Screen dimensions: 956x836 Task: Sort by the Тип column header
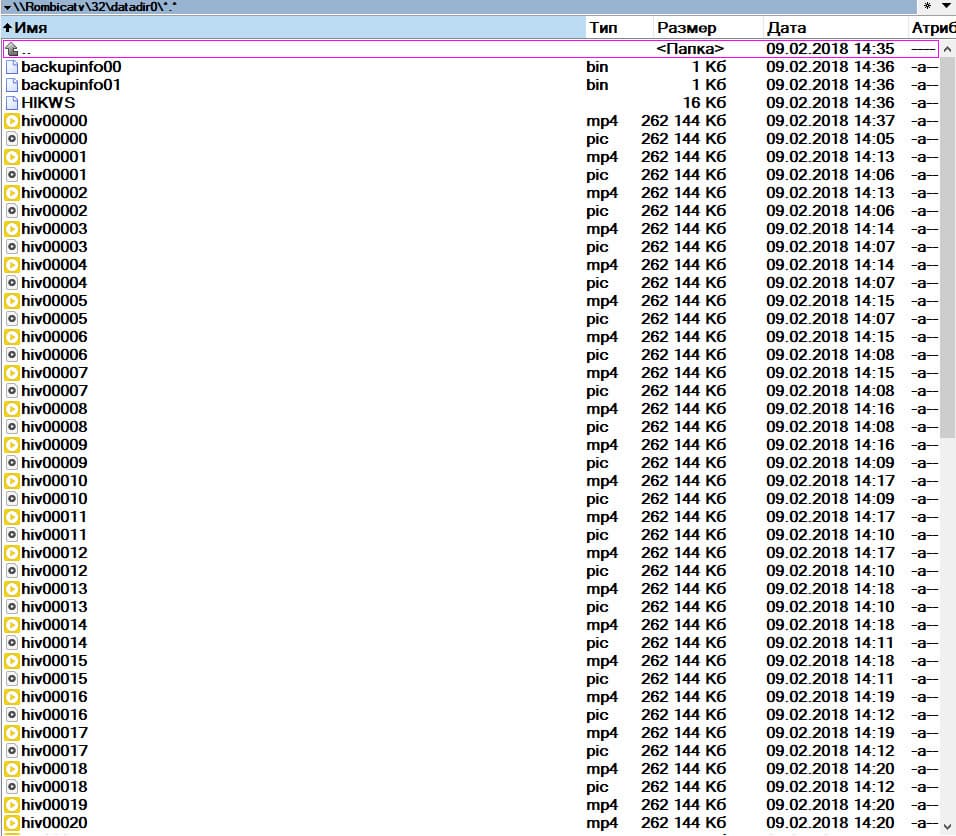619,27
